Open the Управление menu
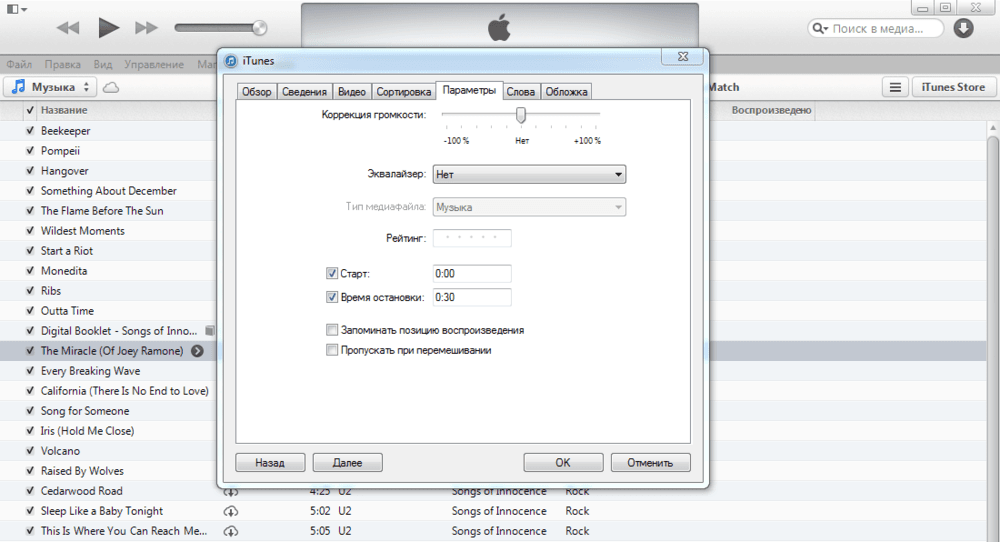The height and width of the screenshot is (542, 1000). (x=154, y=64)
